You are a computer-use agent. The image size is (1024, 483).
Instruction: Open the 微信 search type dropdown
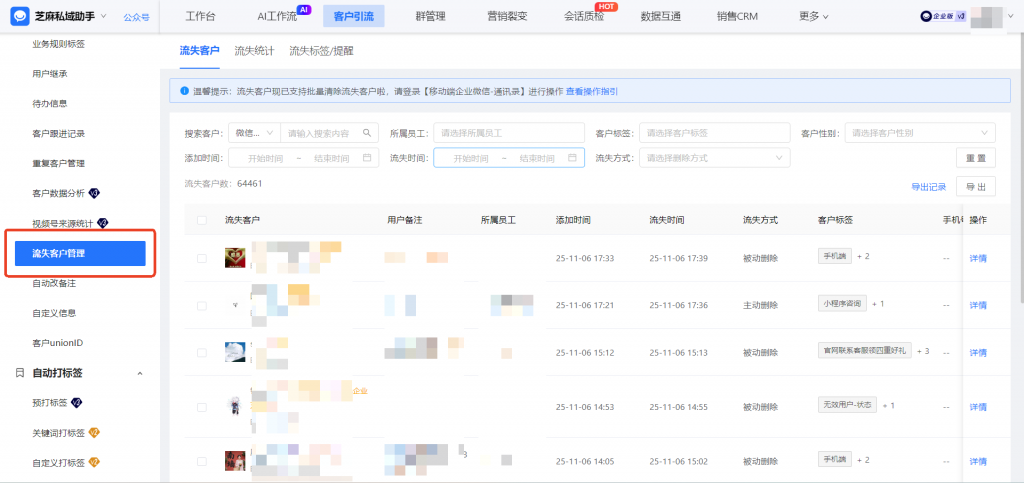pyautogui.click(x=255, y=132)
